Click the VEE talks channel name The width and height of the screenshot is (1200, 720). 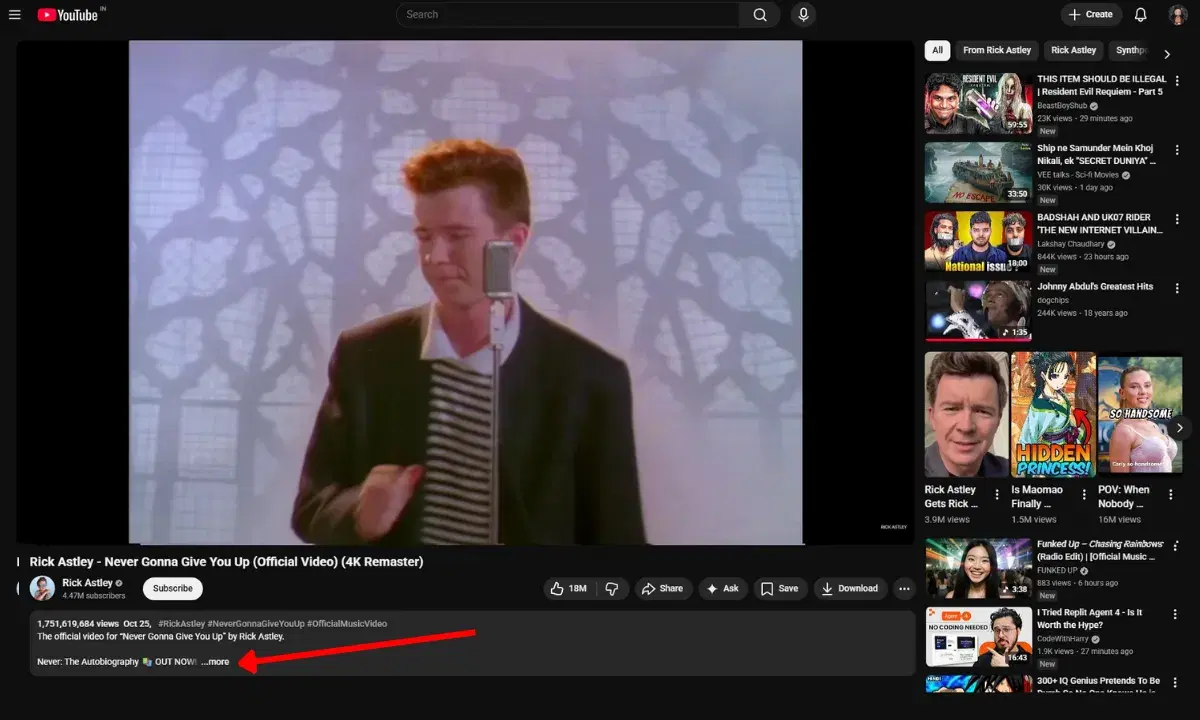pyautogui.click(x=1080, y=175)
